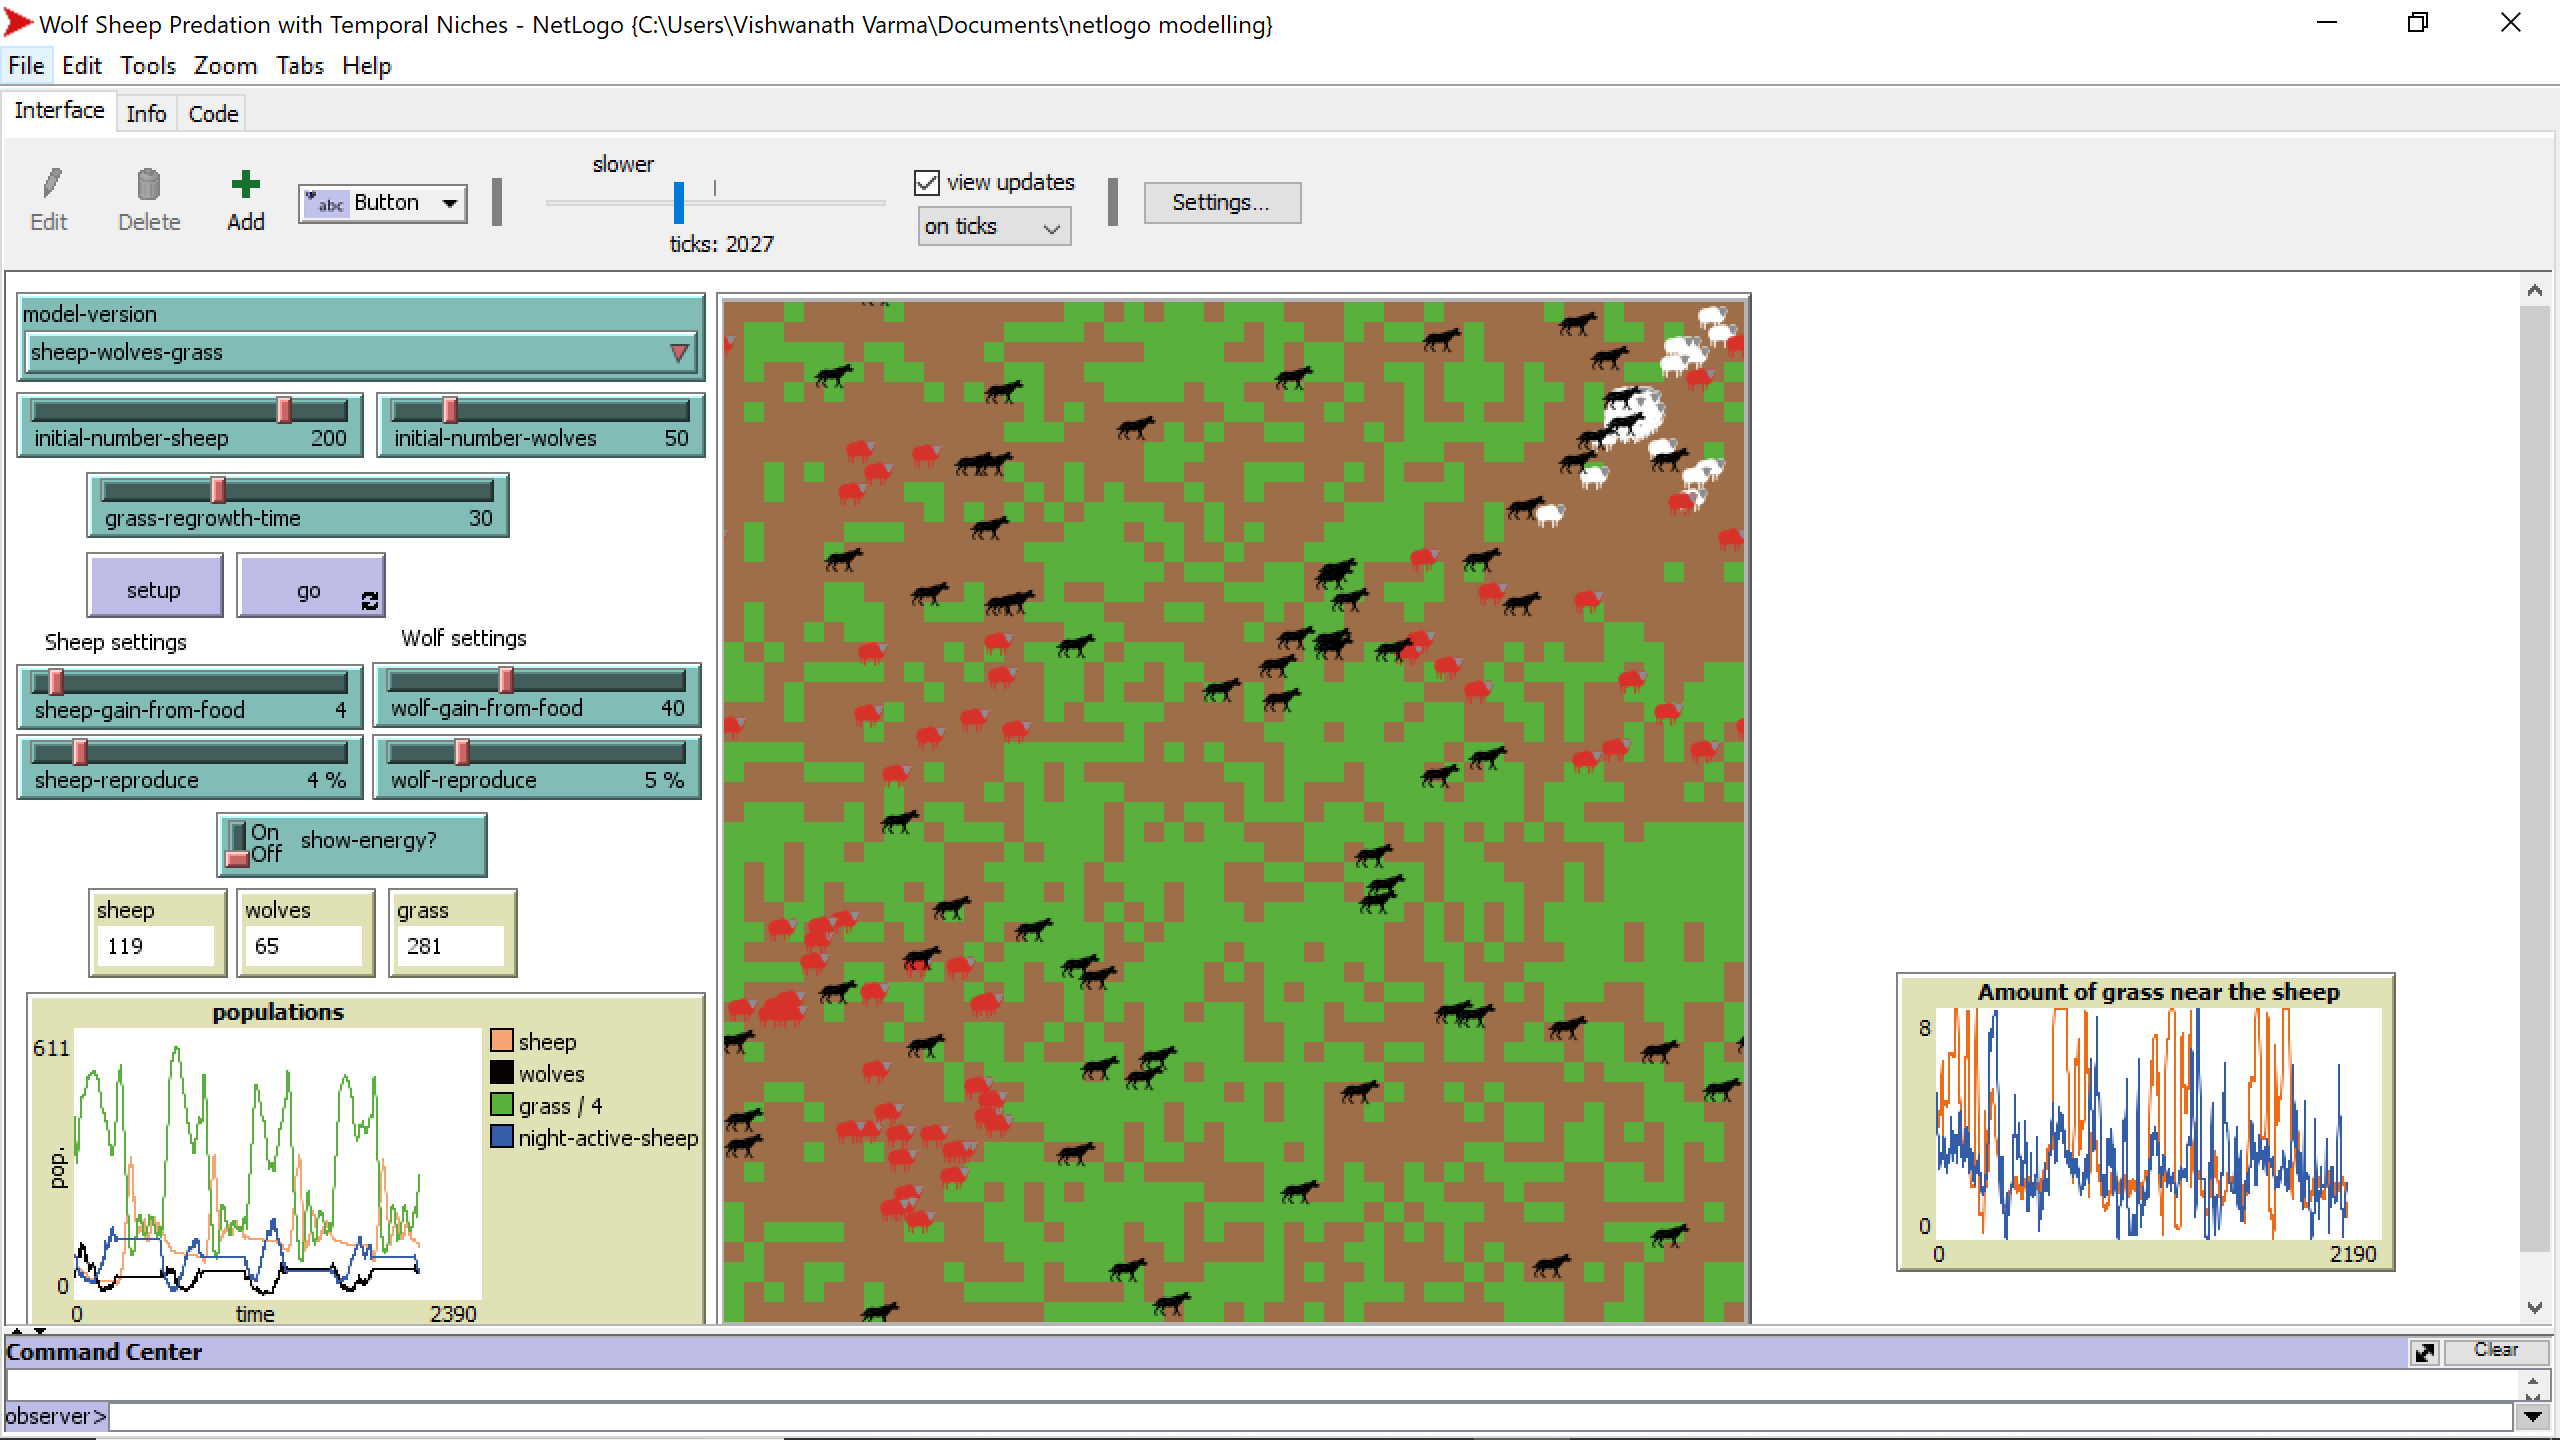The image size is (2560, 1440).
Task: Click the scrollbar up arrow
Action: 2533,290
